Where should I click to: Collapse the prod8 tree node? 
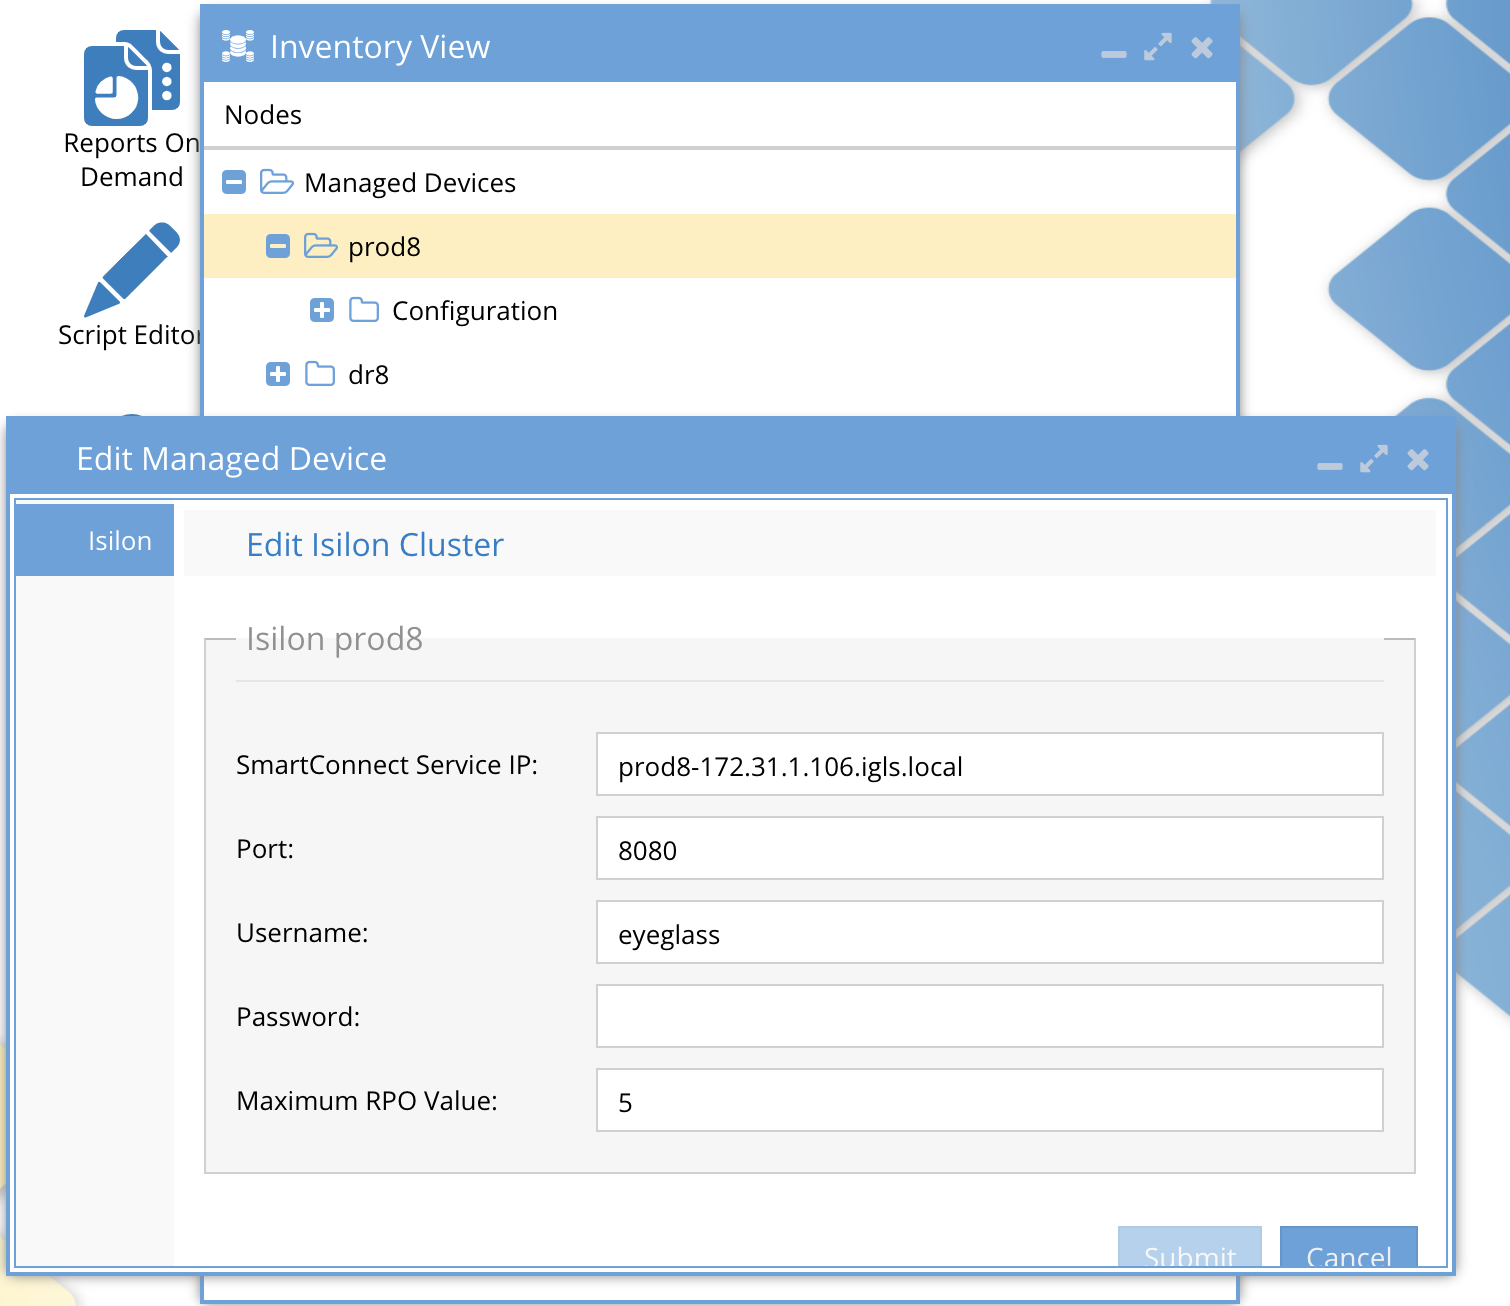(x=278, y=246)
